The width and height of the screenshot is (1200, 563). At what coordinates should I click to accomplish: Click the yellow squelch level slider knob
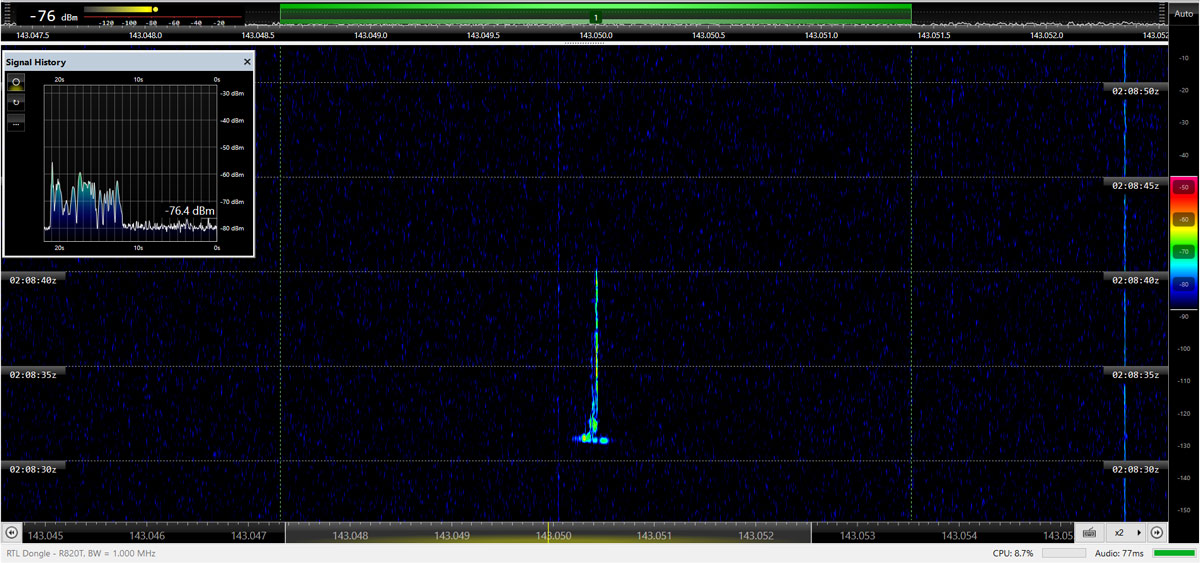(155, 9)
